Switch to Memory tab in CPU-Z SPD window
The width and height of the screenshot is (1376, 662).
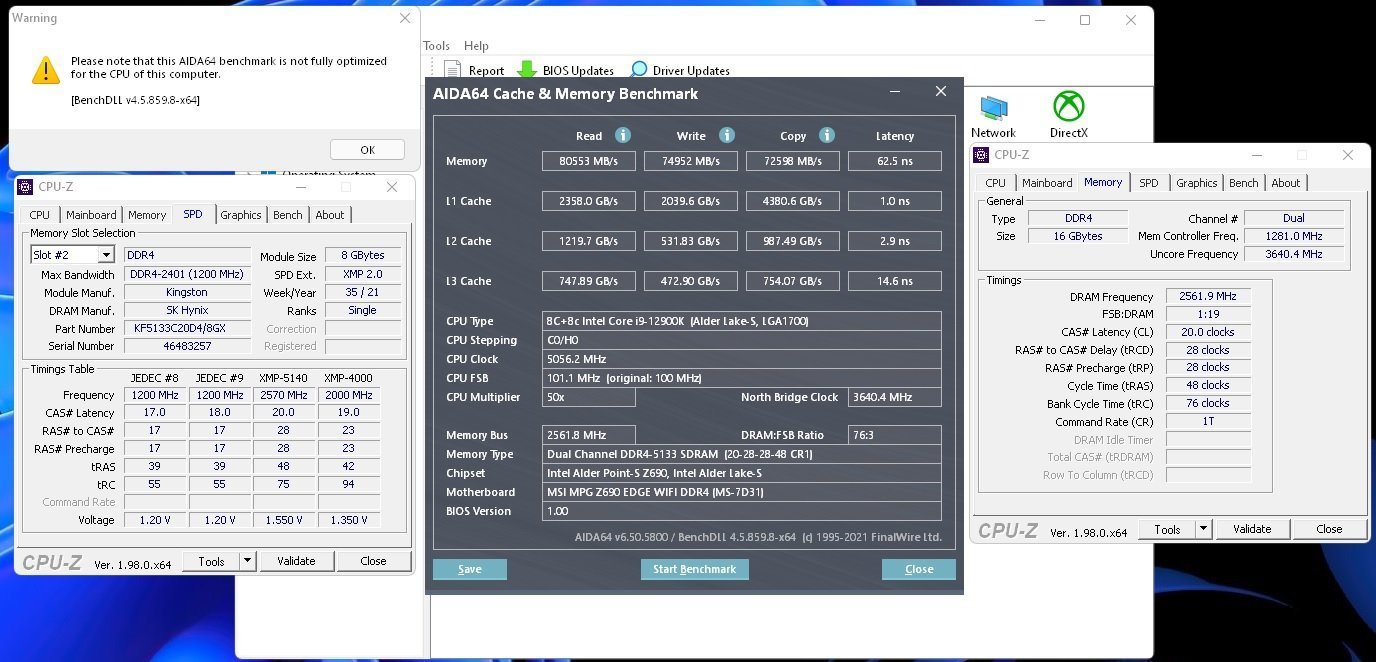click(147, 215)
